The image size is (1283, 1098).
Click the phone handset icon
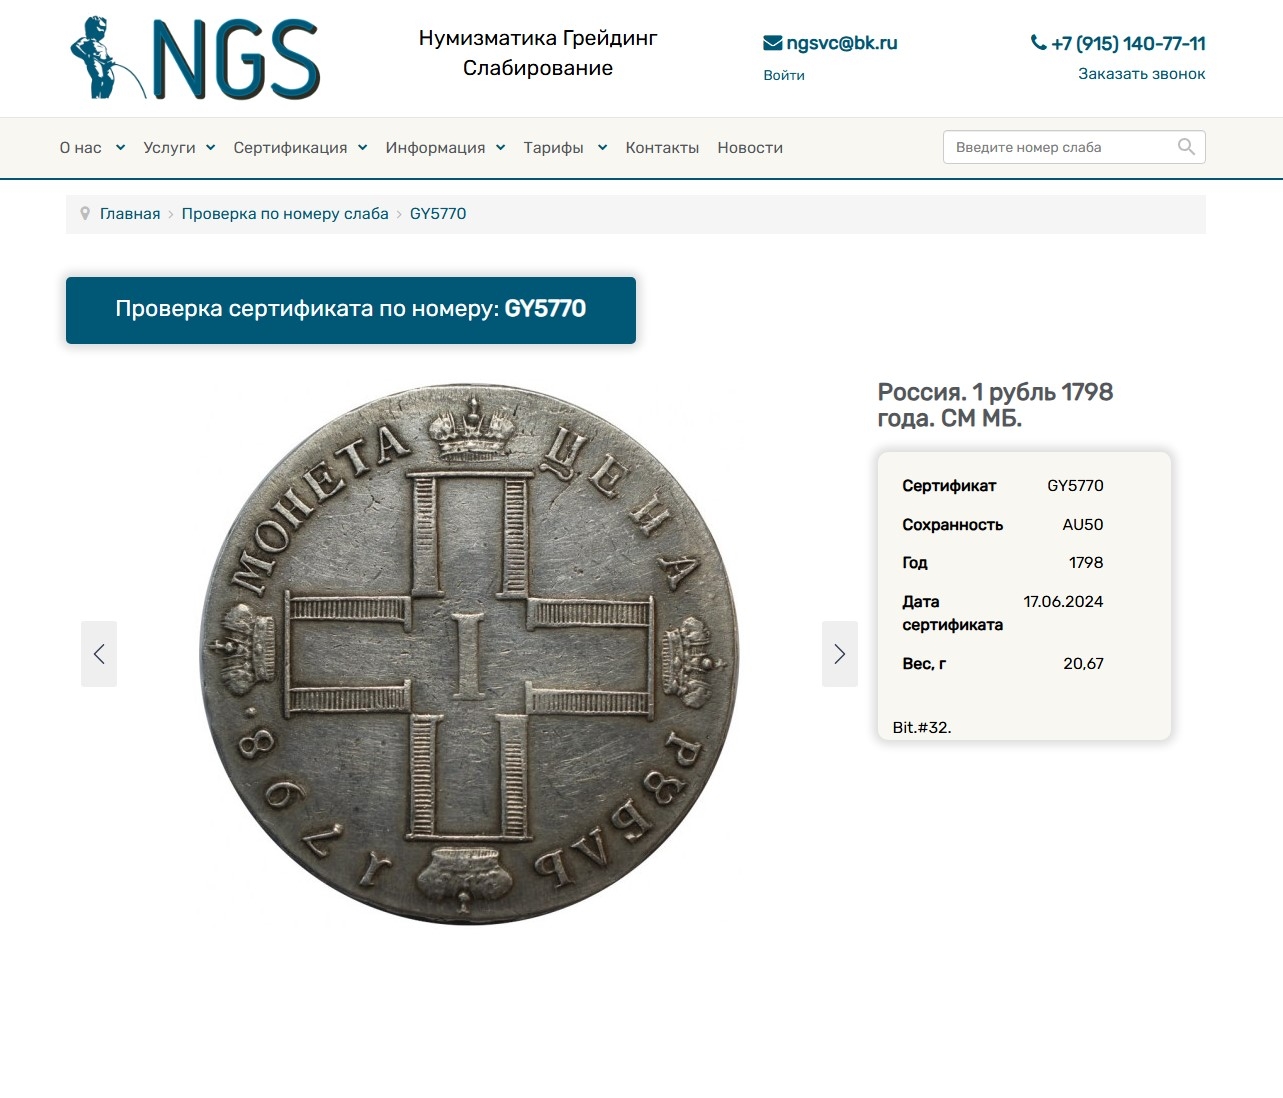[x=1038, y=43]
